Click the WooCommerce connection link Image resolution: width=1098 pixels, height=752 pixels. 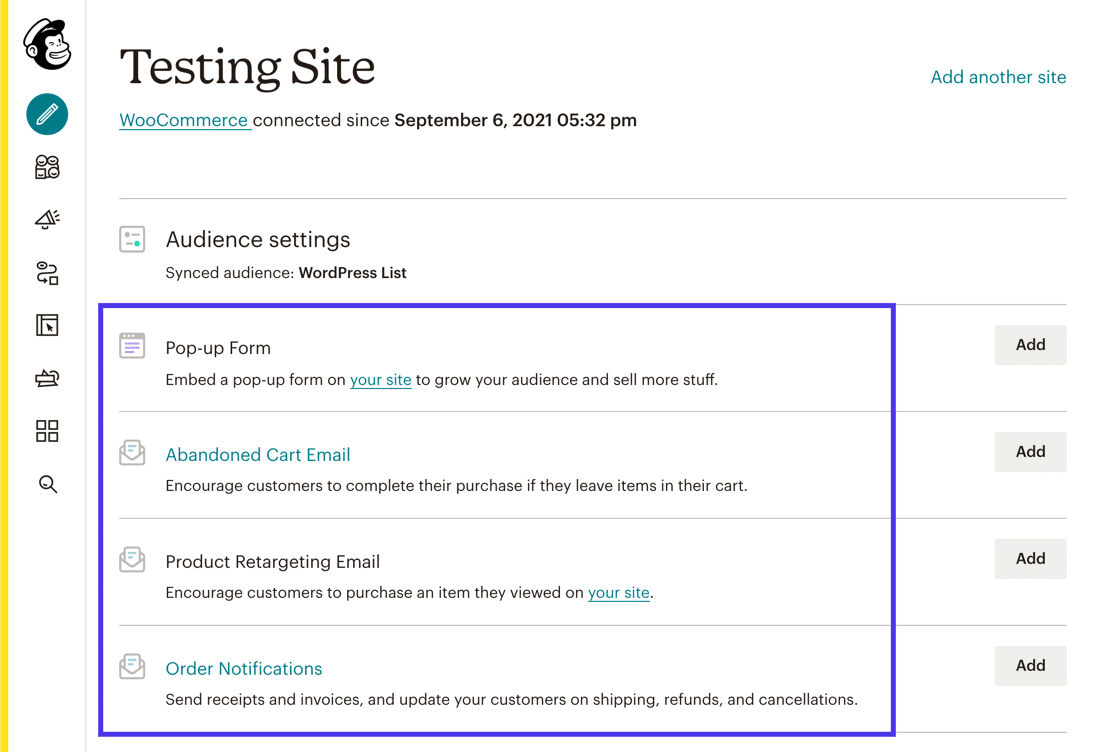tap(184, 120)
